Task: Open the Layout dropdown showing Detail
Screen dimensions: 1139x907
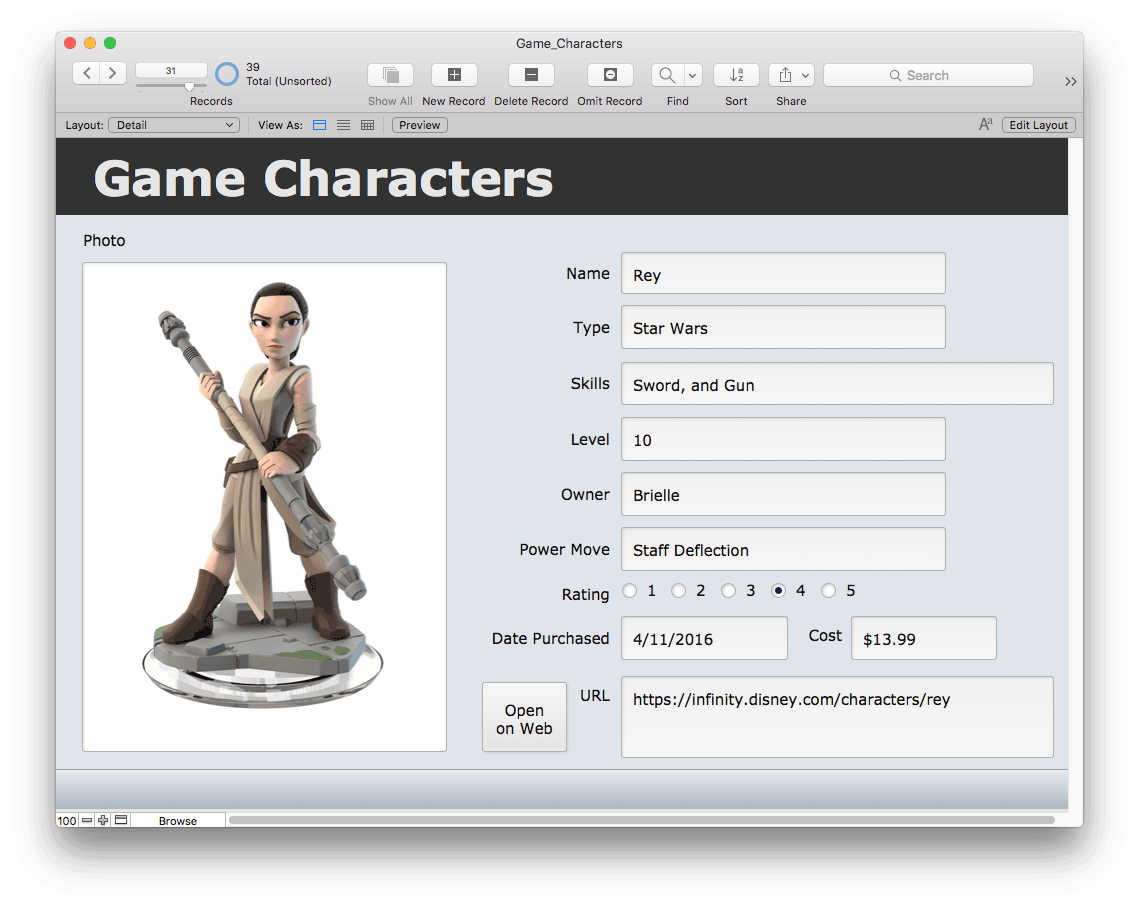Action: coord(174,124)
